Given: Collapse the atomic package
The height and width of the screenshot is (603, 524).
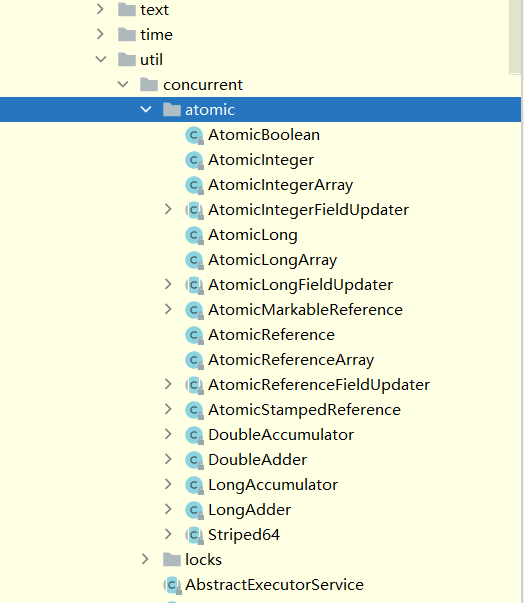Looking at the screenshot, I should click(x=146, y=109).
